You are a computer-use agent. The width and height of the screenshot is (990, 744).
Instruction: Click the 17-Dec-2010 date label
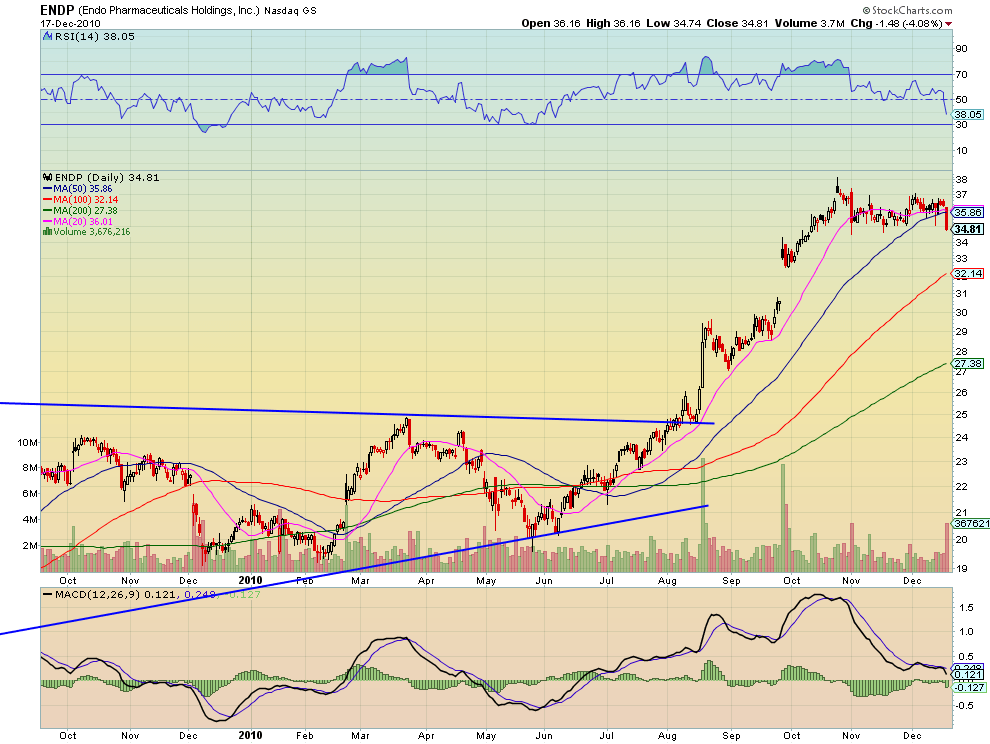coord(70,23)
